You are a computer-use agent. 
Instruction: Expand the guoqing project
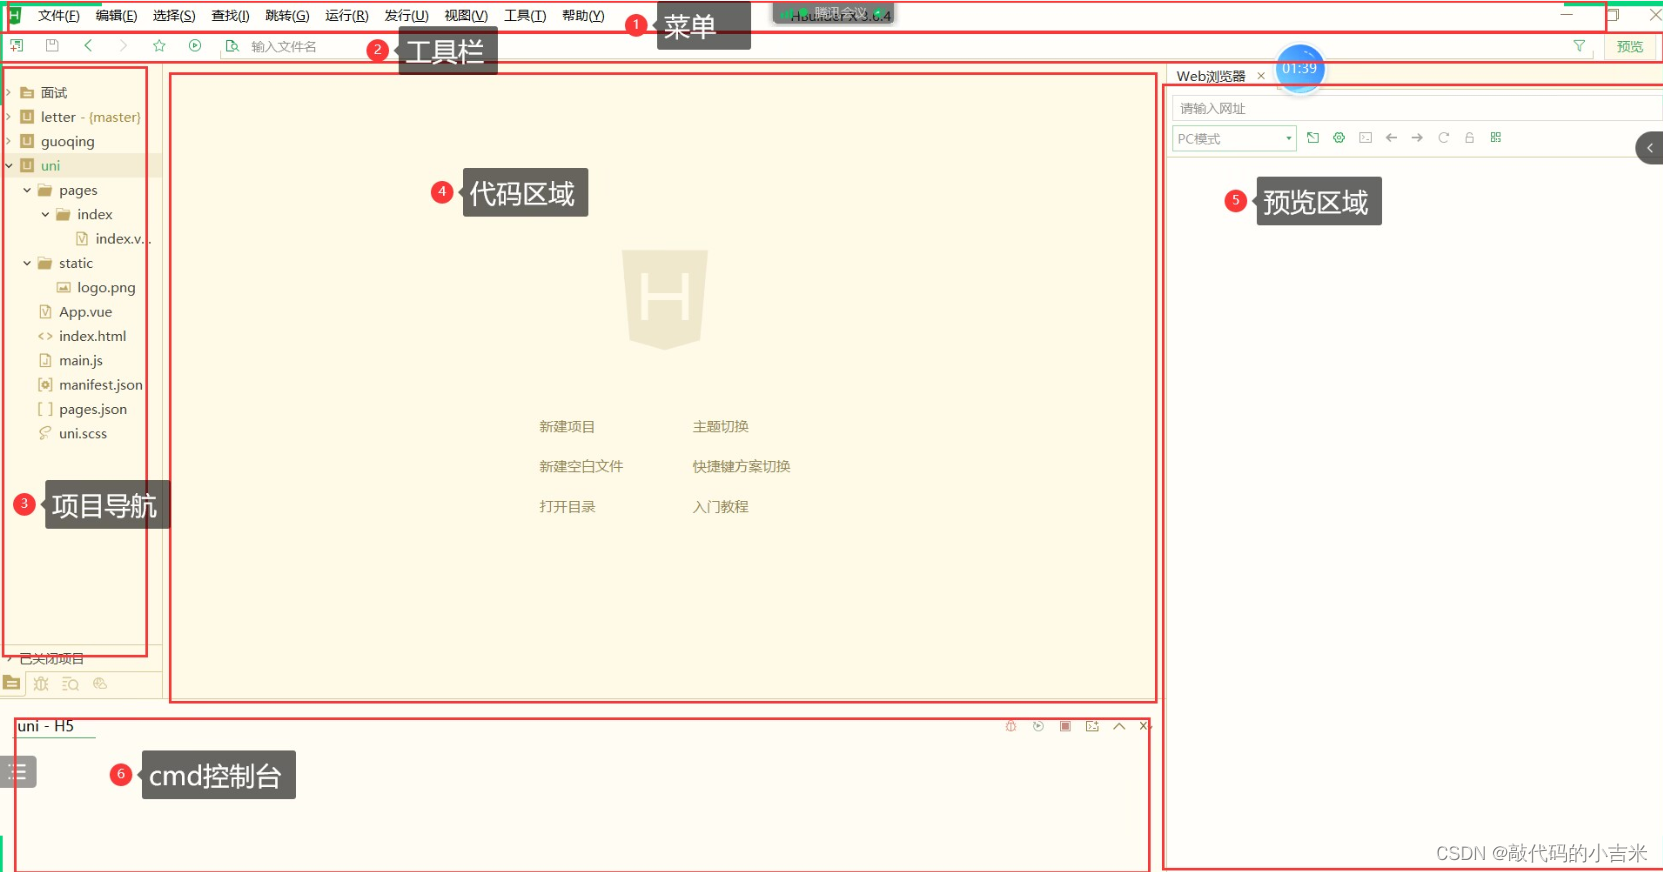click(x=9, y=141)
